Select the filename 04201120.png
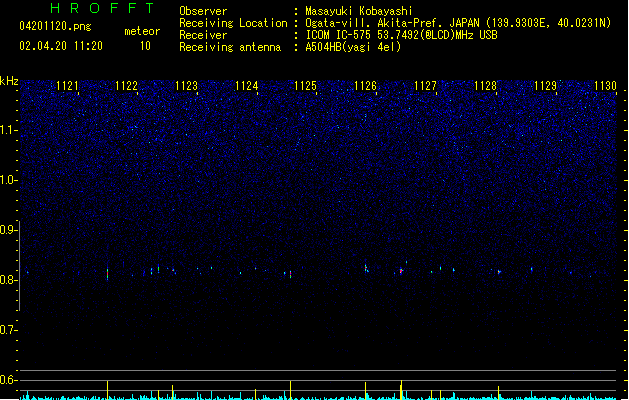The image size is (629, 400). pos(55,26)
